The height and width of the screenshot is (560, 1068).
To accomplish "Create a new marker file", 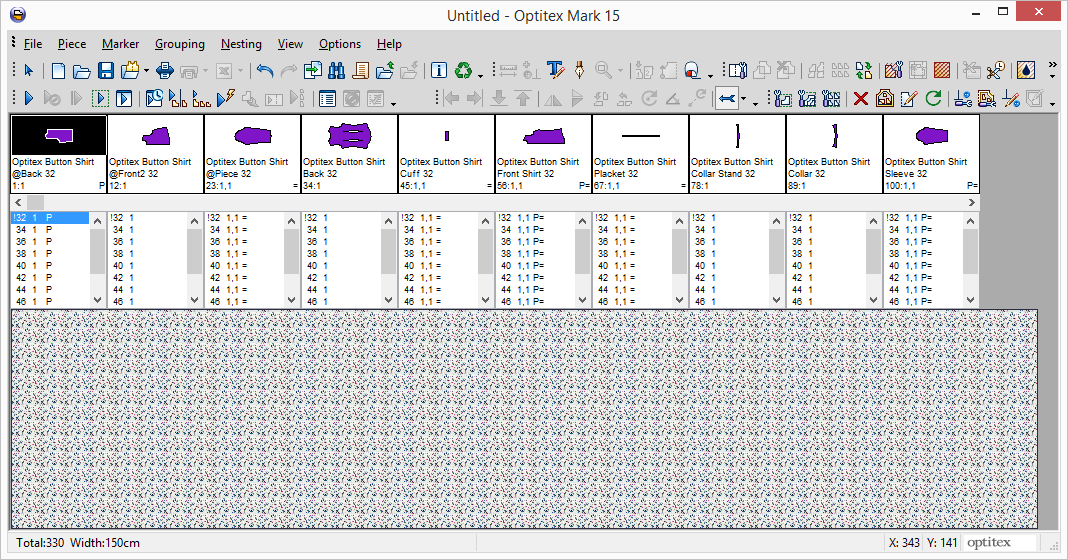I will (59, 71).
